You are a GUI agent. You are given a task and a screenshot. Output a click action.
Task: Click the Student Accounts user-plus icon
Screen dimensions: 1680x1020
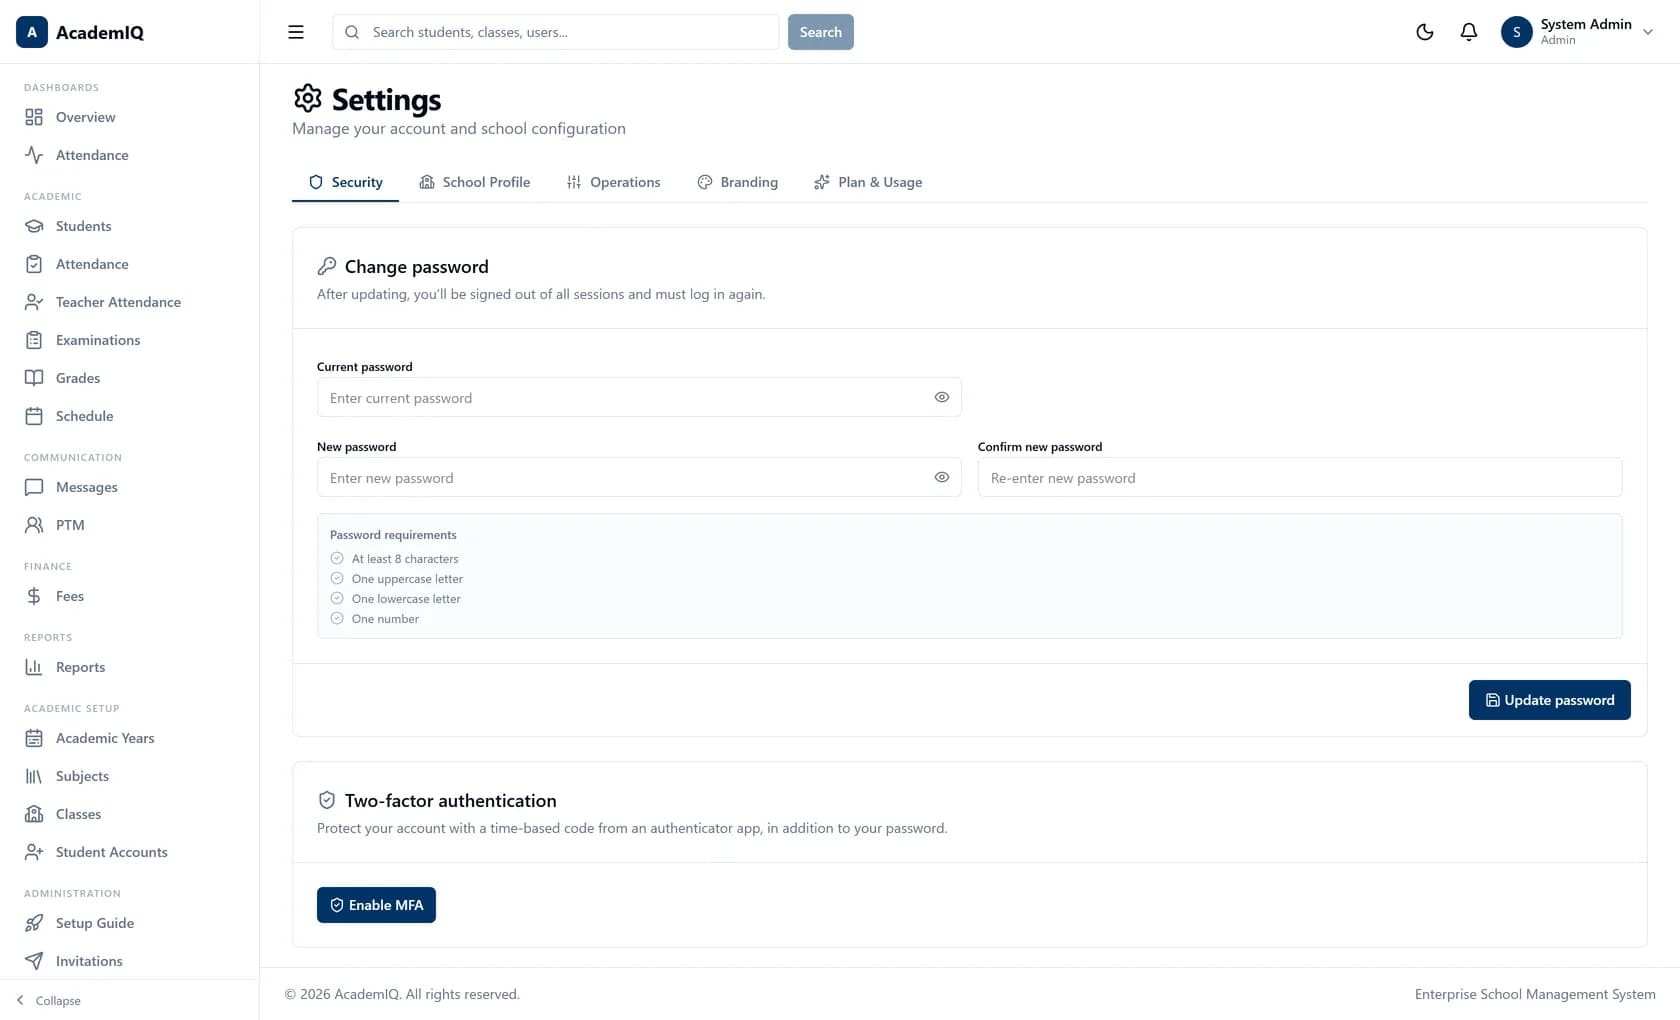(34, 852)
